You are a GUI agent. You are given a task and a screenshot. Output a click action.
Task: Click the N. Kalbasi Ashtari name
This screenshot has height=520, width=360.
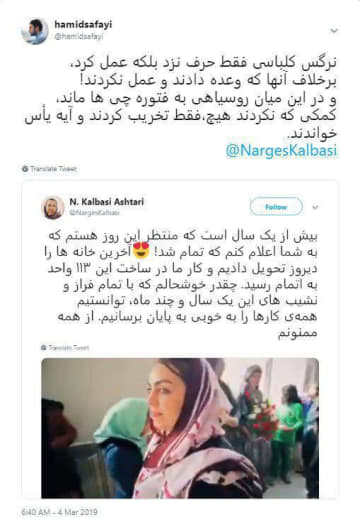point(107,202)
